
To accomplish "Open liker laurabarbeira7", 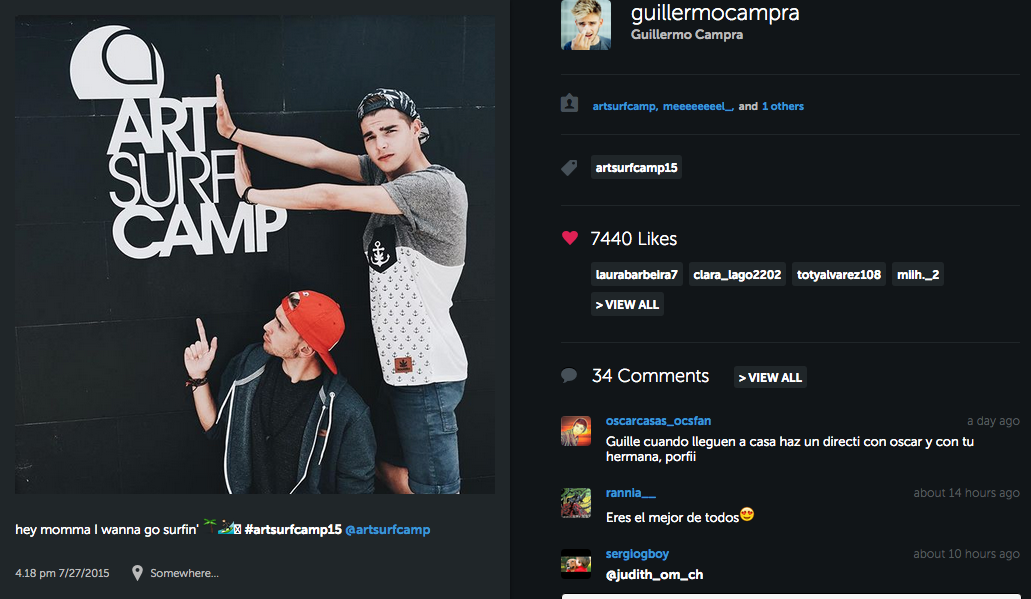I will tap(636, 274).
